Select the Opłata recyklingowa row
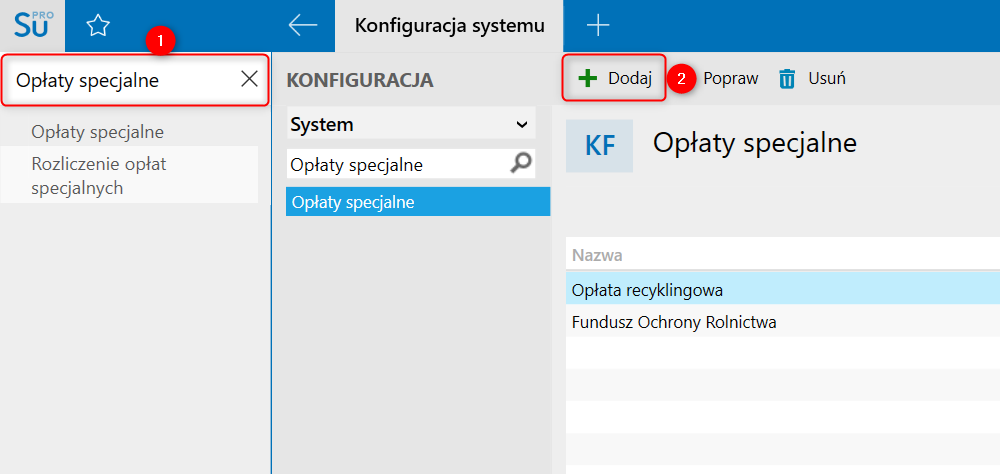This screenshot has height=474, width=1000. pyautogui.click(x=783, y=290)
